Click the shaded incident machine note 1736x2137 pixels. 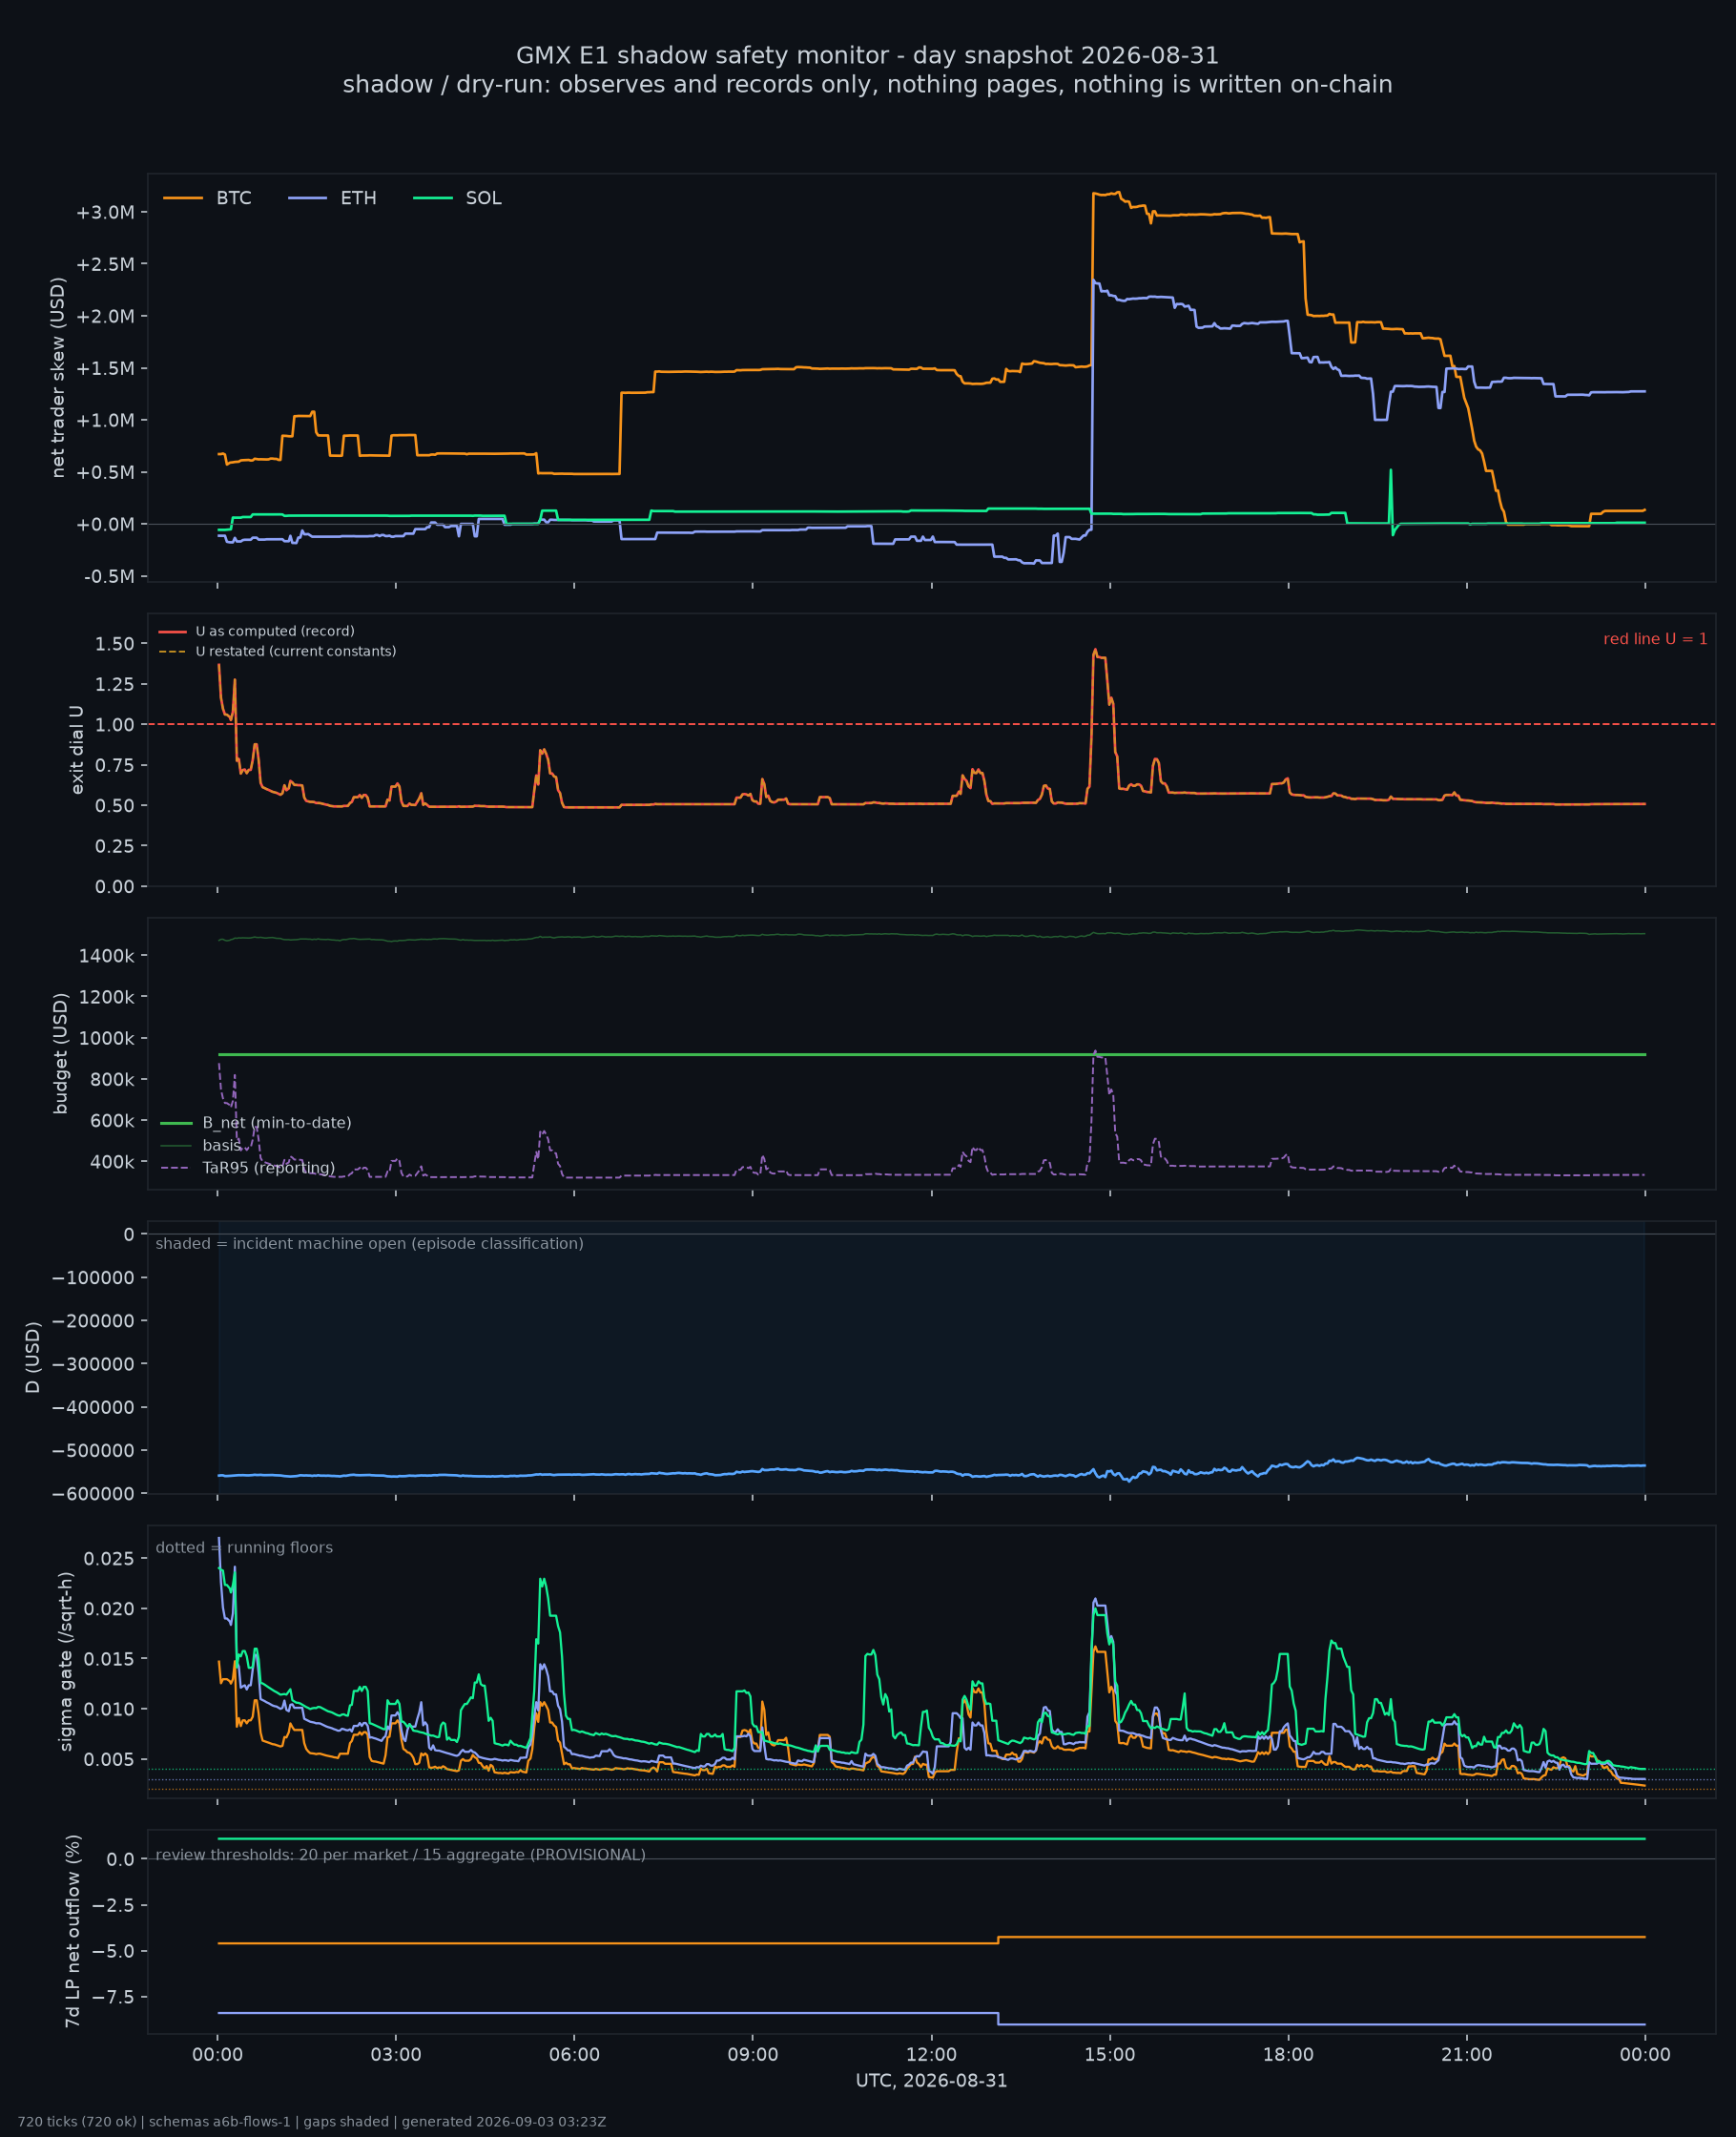369,1243
